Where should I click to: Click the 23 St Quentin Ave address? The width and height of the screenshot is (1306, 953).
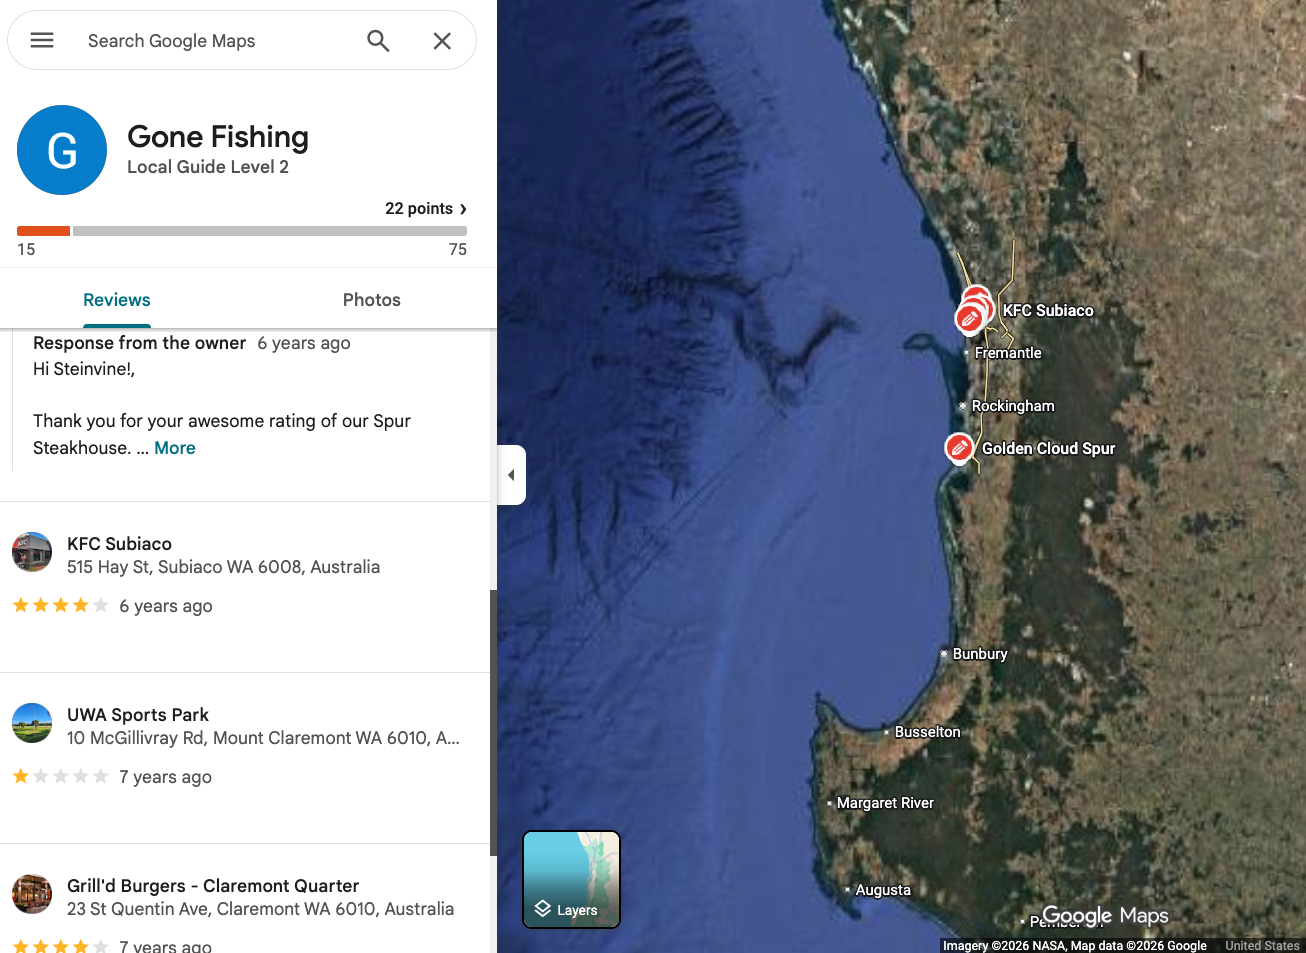[260, 909]
